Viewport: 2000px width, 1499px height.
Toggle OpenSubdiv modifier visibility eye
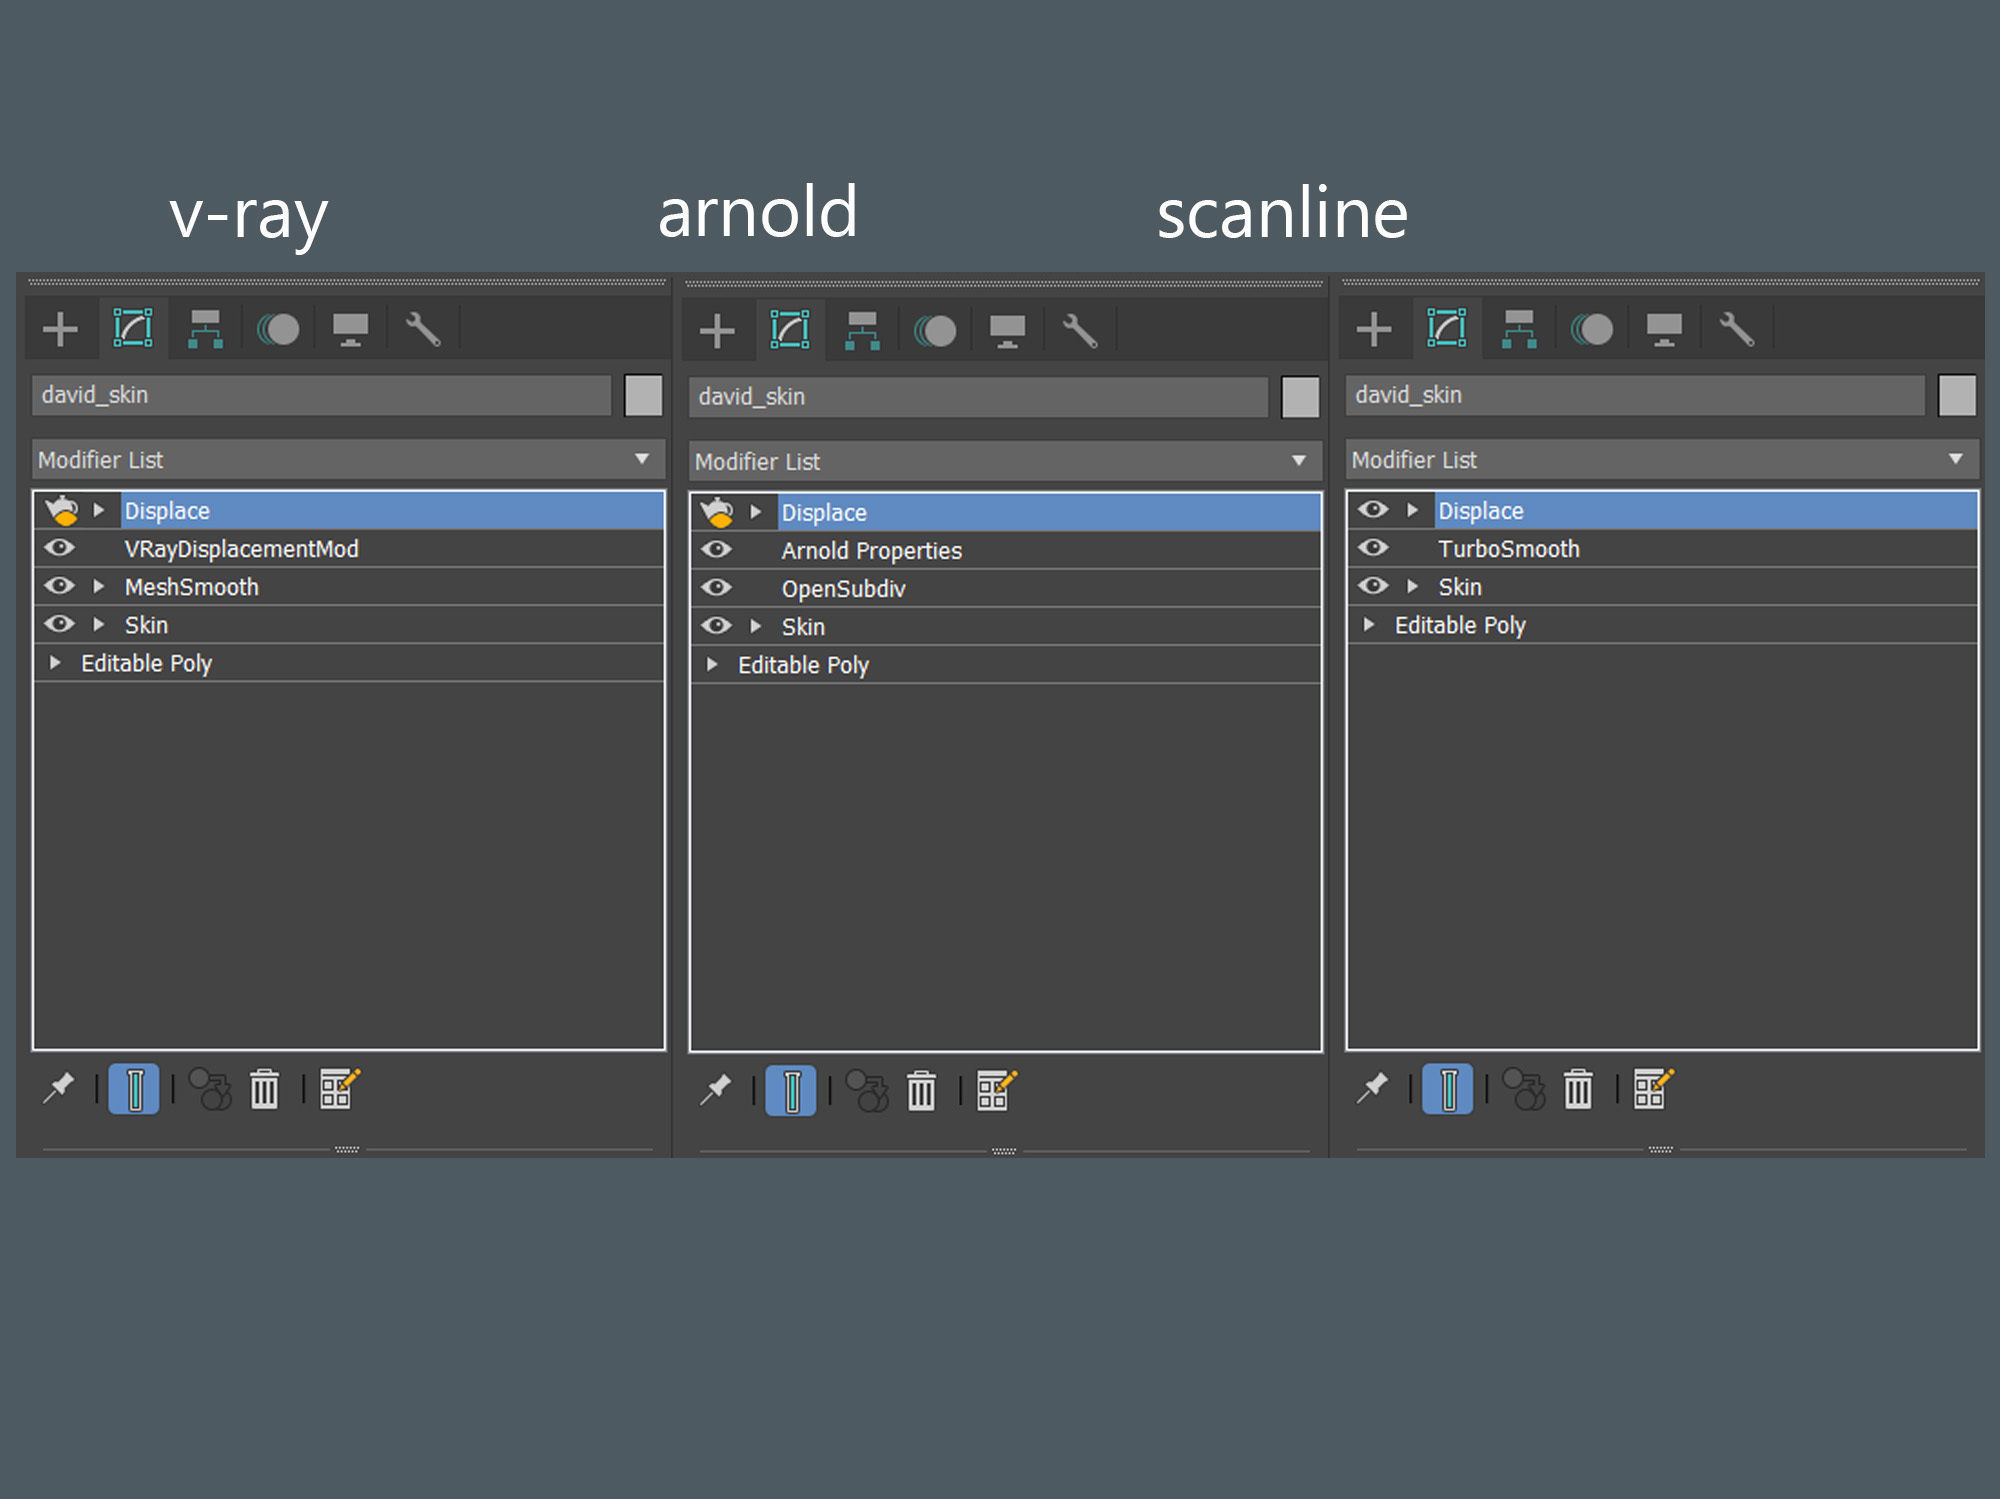tap(716, 588)
